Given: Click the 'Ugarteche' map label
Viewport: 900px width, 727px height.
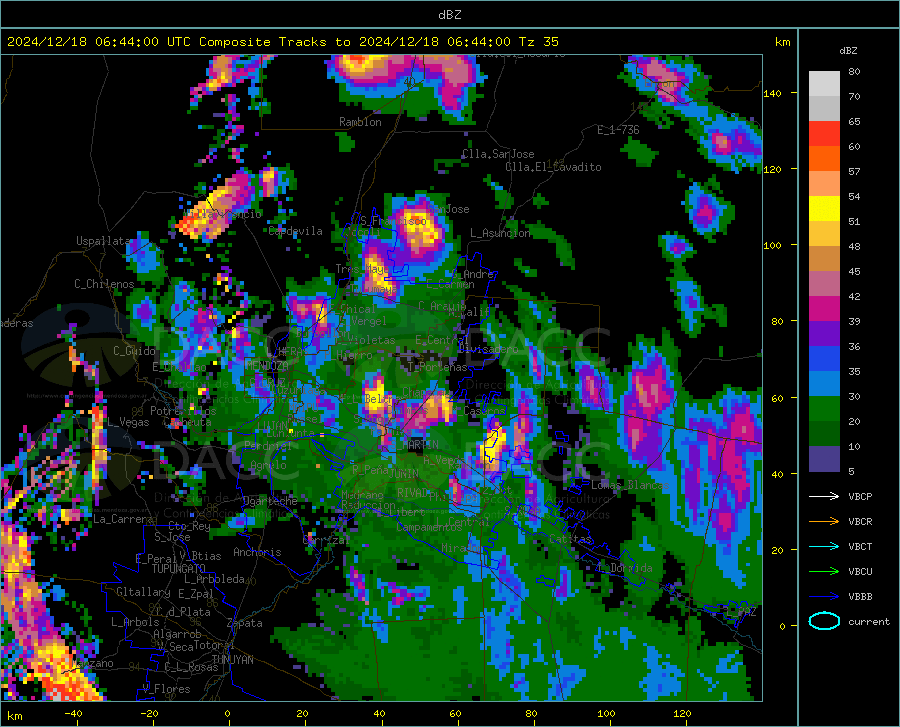Looking at the screenshot, I should click(270, 501).
